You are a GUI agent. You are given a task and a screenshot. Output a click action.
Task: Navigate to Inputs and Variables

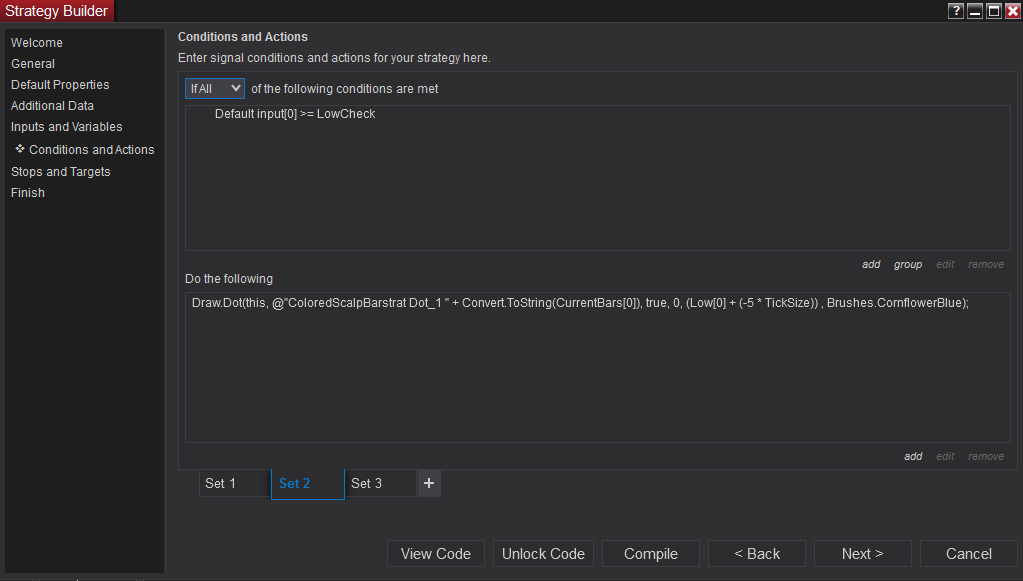pos(67,127)
